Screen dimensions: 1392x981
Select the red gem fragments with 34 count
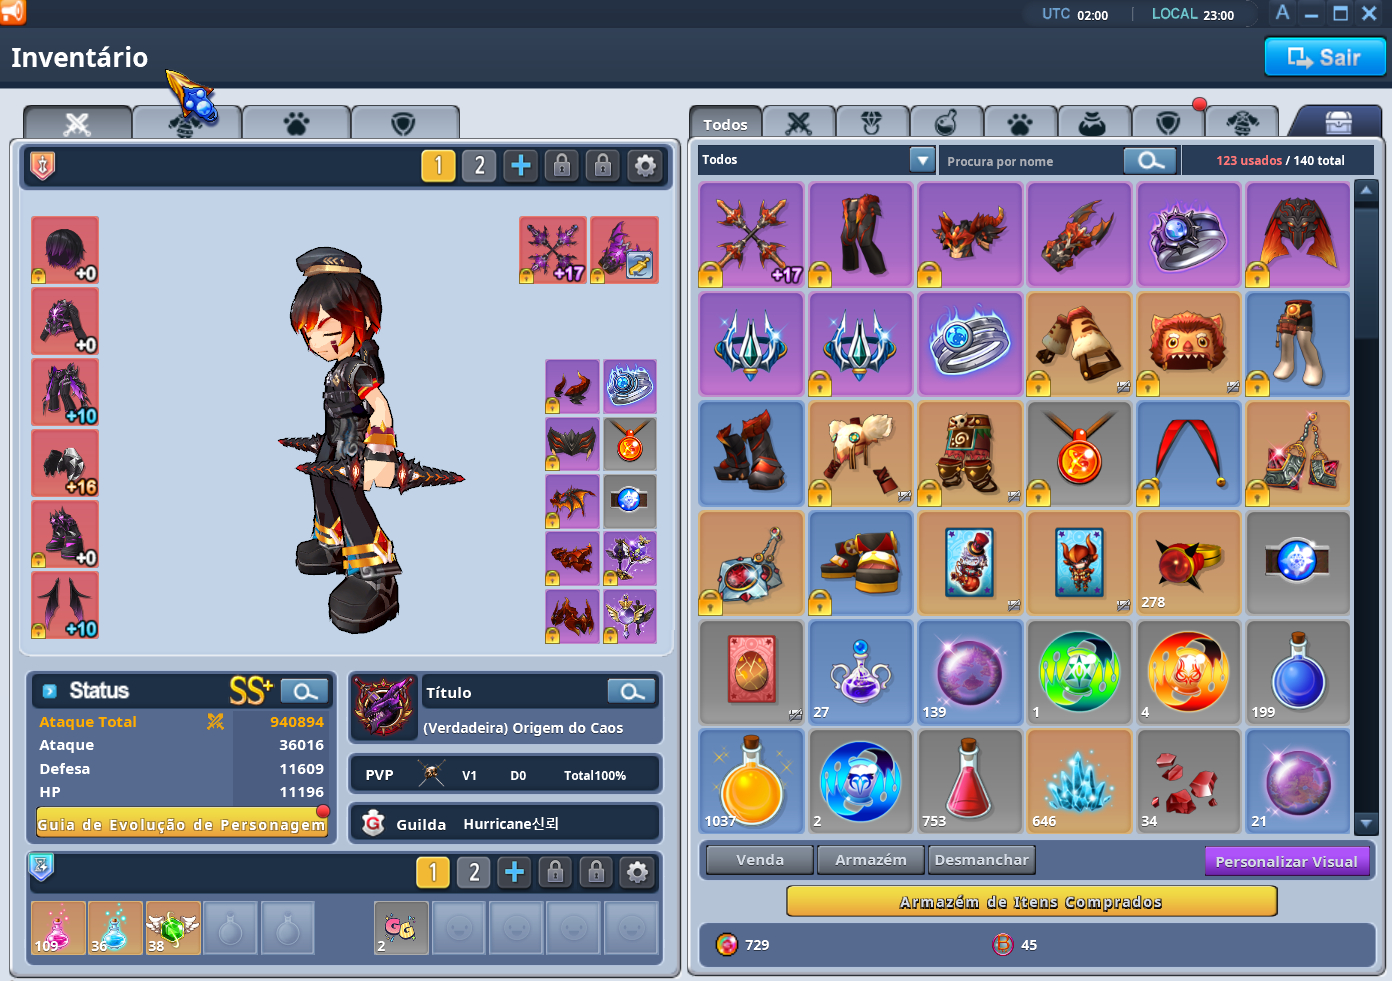(x=1189, y=782)
